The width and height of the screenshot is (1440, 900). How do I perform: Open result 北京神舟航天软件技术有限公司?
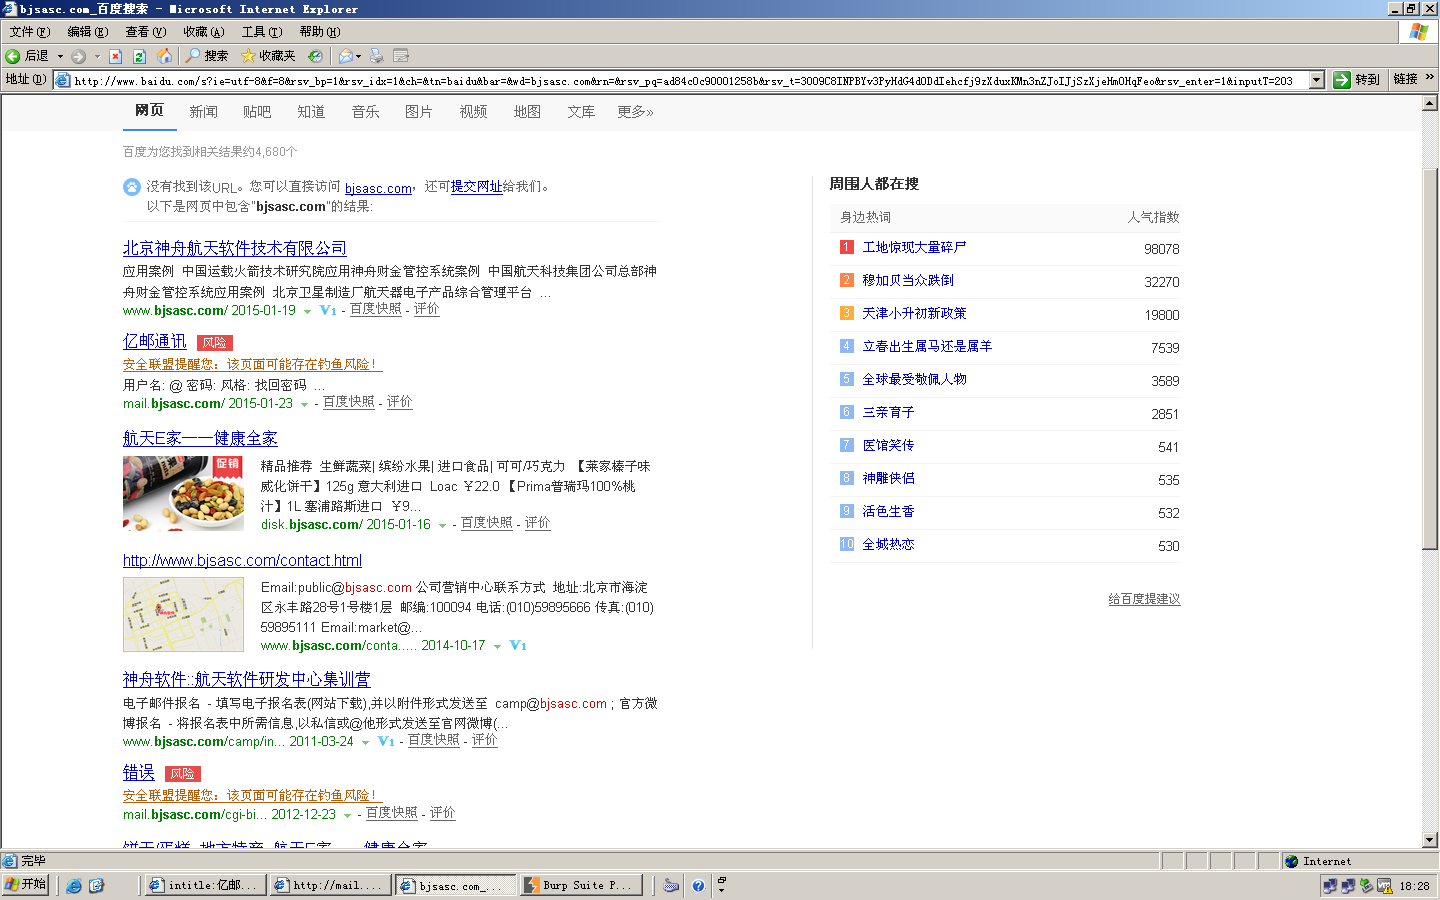pyautogui.click(x=235, y=248)
